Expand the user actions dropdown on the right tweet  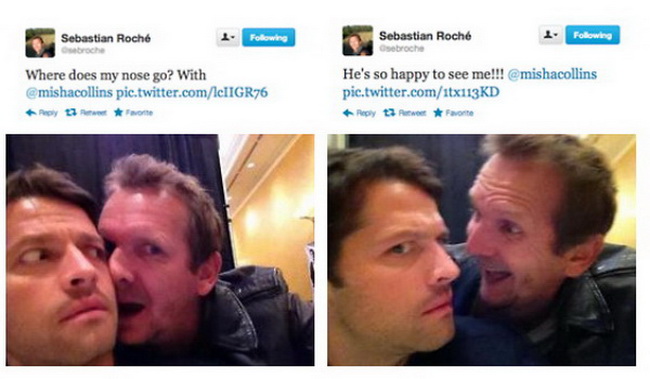point(551,35)
